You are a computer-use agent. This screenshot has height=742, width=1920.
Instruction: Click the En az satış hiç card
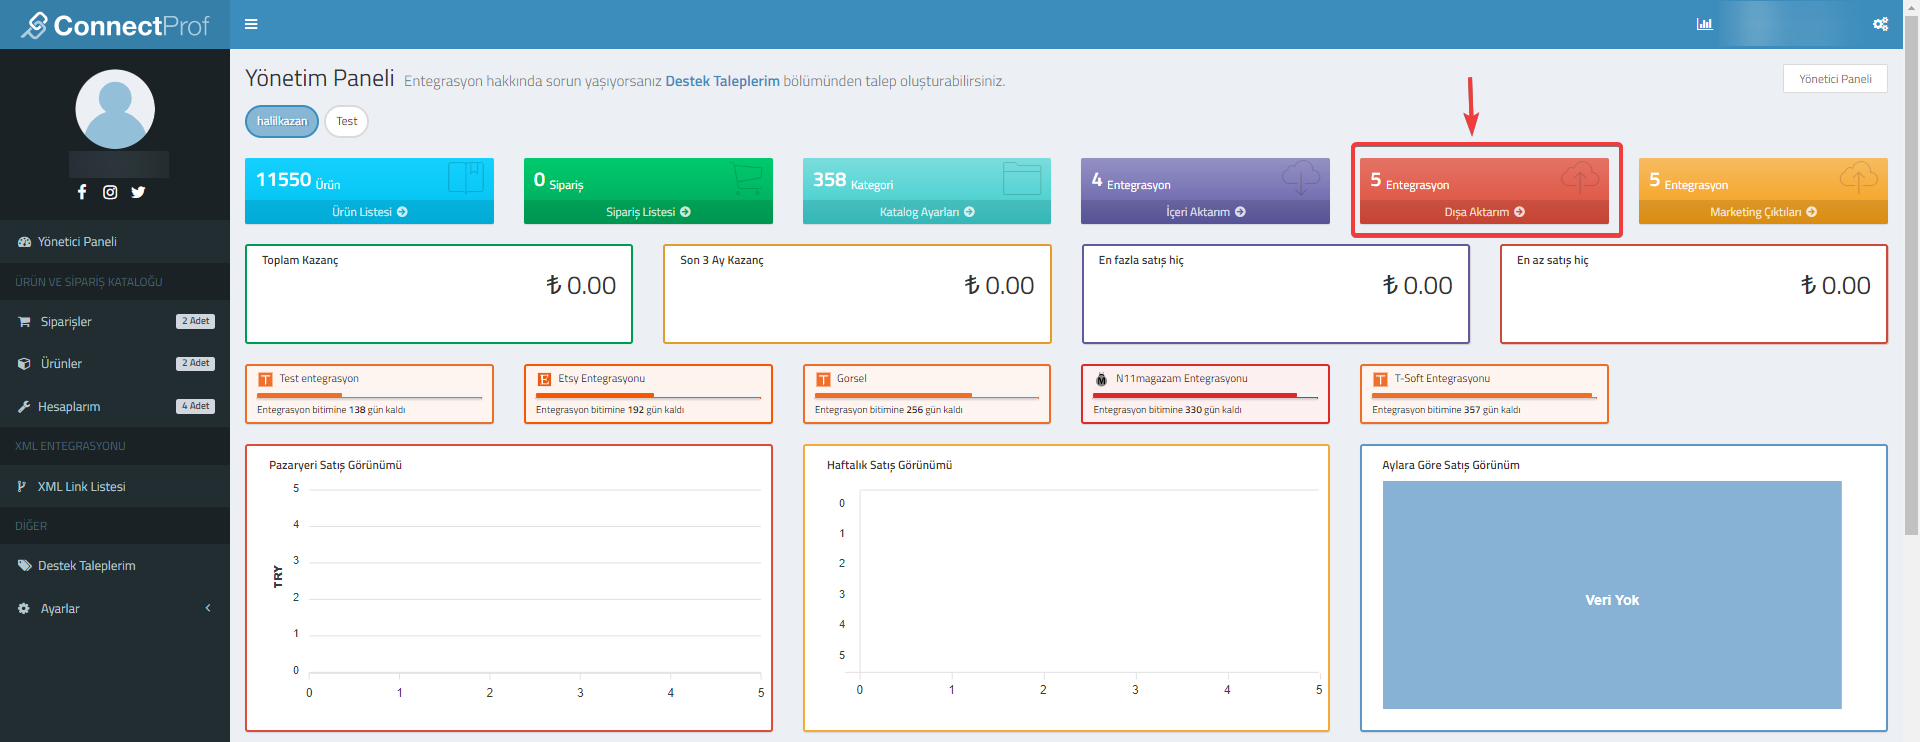click(1694, 294)
